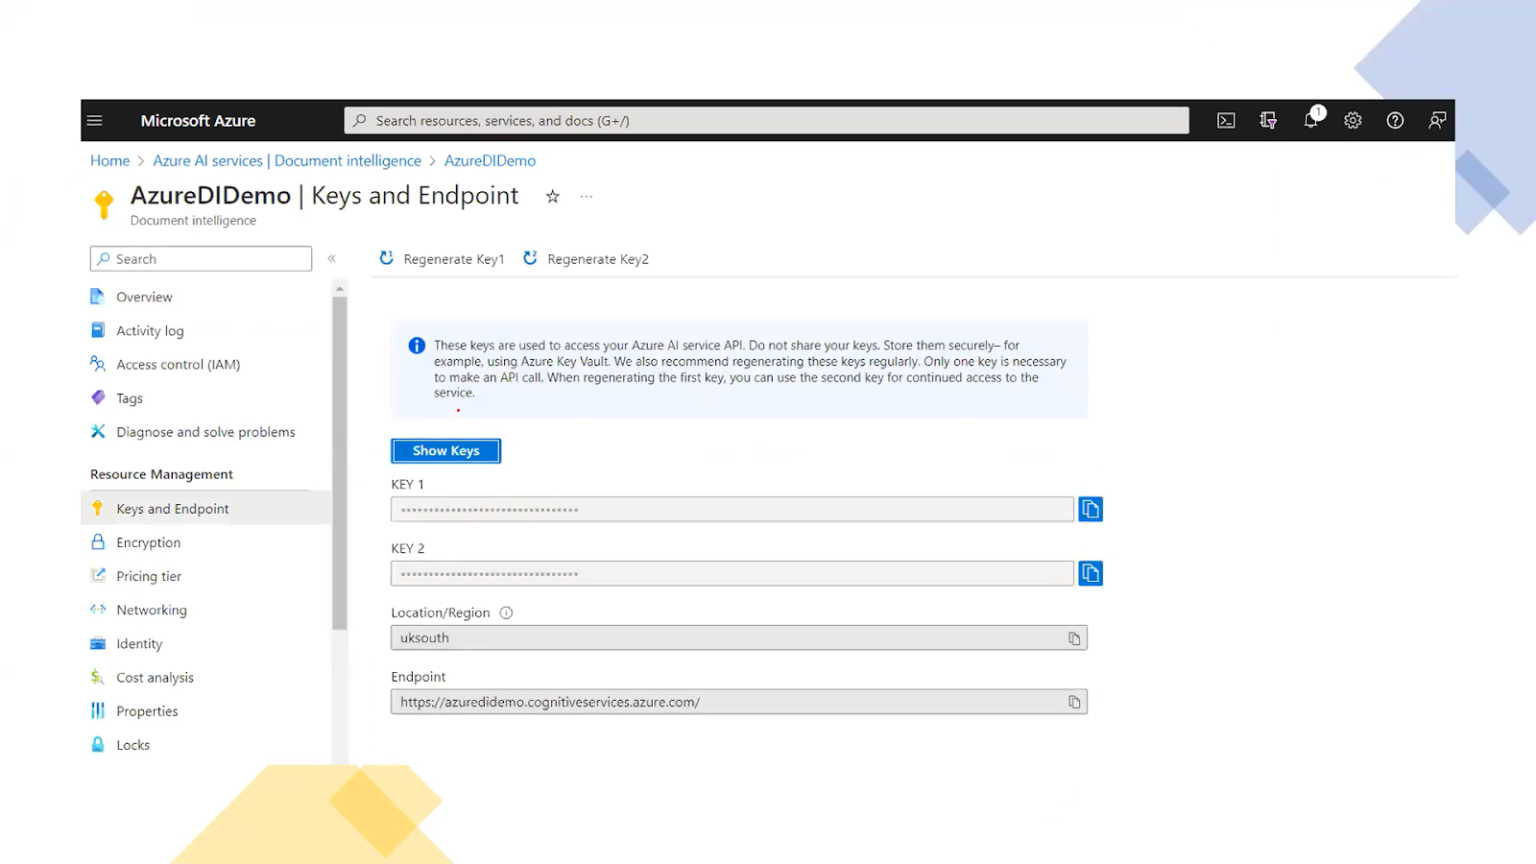Open the ellipsis more options menu
The image size is (1536, 864).
click(586, 197)
